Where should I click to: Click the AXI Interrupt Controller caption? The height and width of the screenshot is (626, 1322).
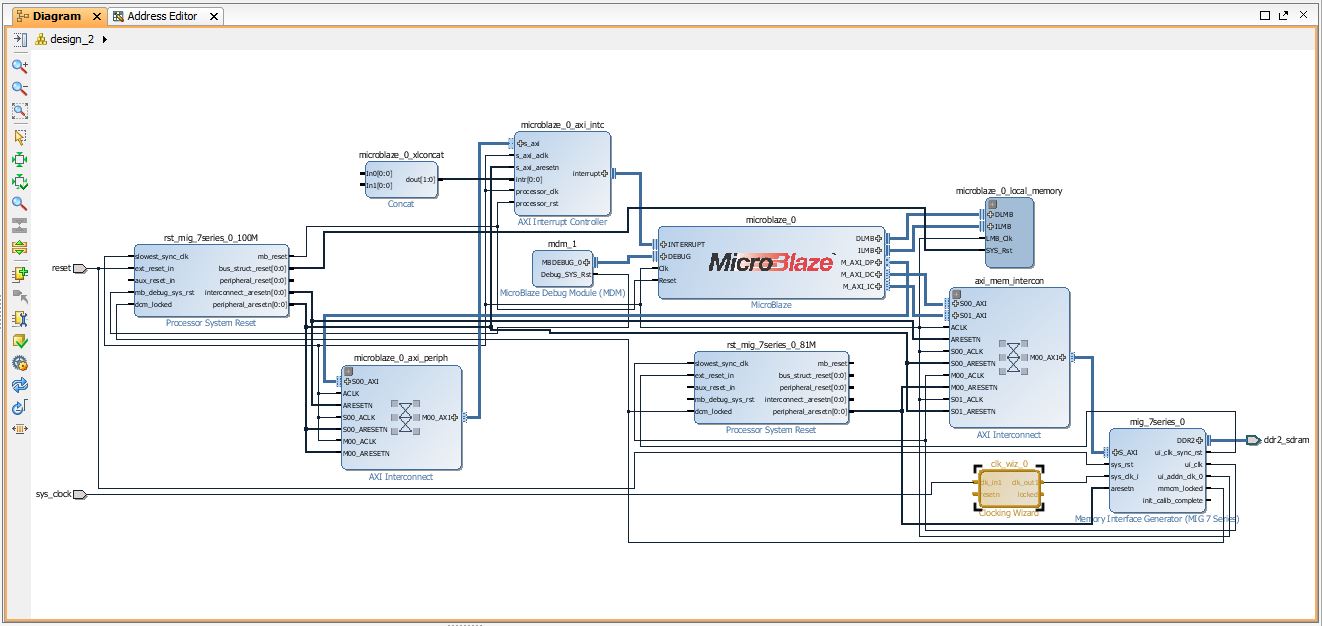coord(562,221)
